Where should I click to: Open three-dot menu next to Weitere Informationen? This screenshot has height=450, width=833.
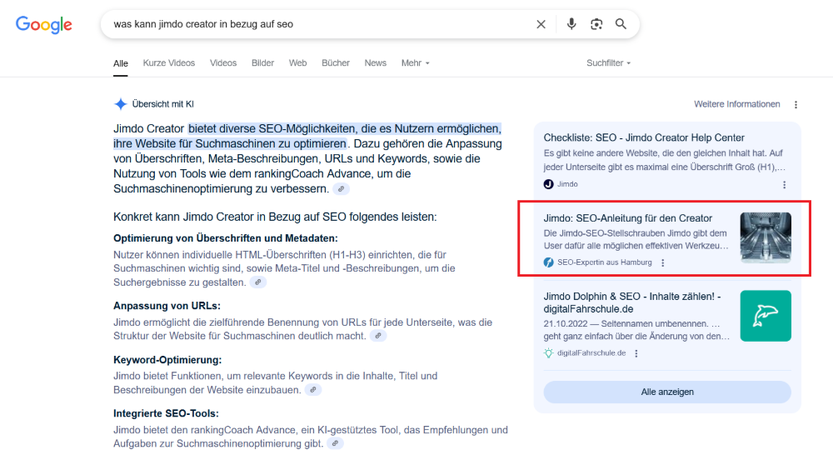tap(796, 105)
